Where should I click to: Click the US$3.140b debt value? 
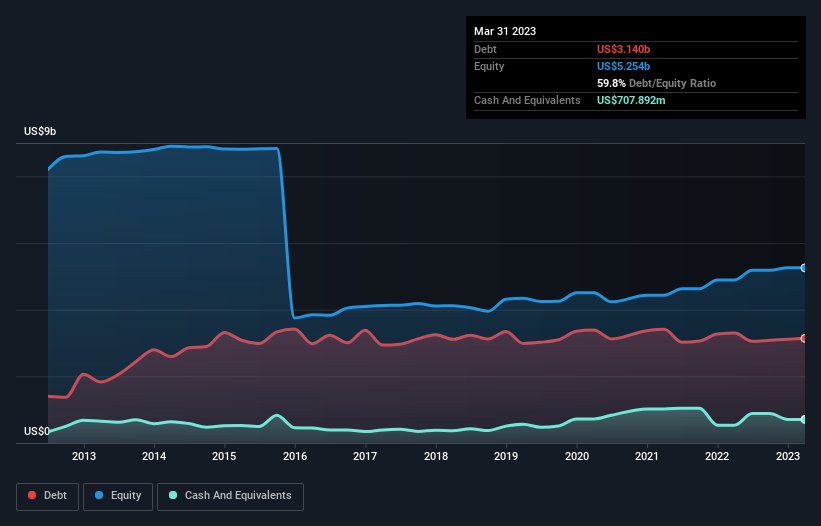[x=623, y=49]
